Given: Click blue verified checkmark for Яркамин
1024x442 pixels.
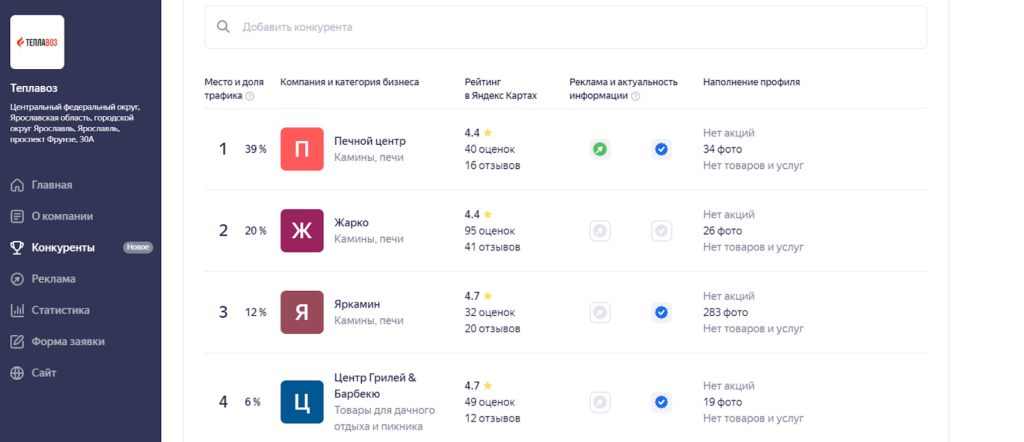Looking at the screenshot, I should (x=662, y=313).
